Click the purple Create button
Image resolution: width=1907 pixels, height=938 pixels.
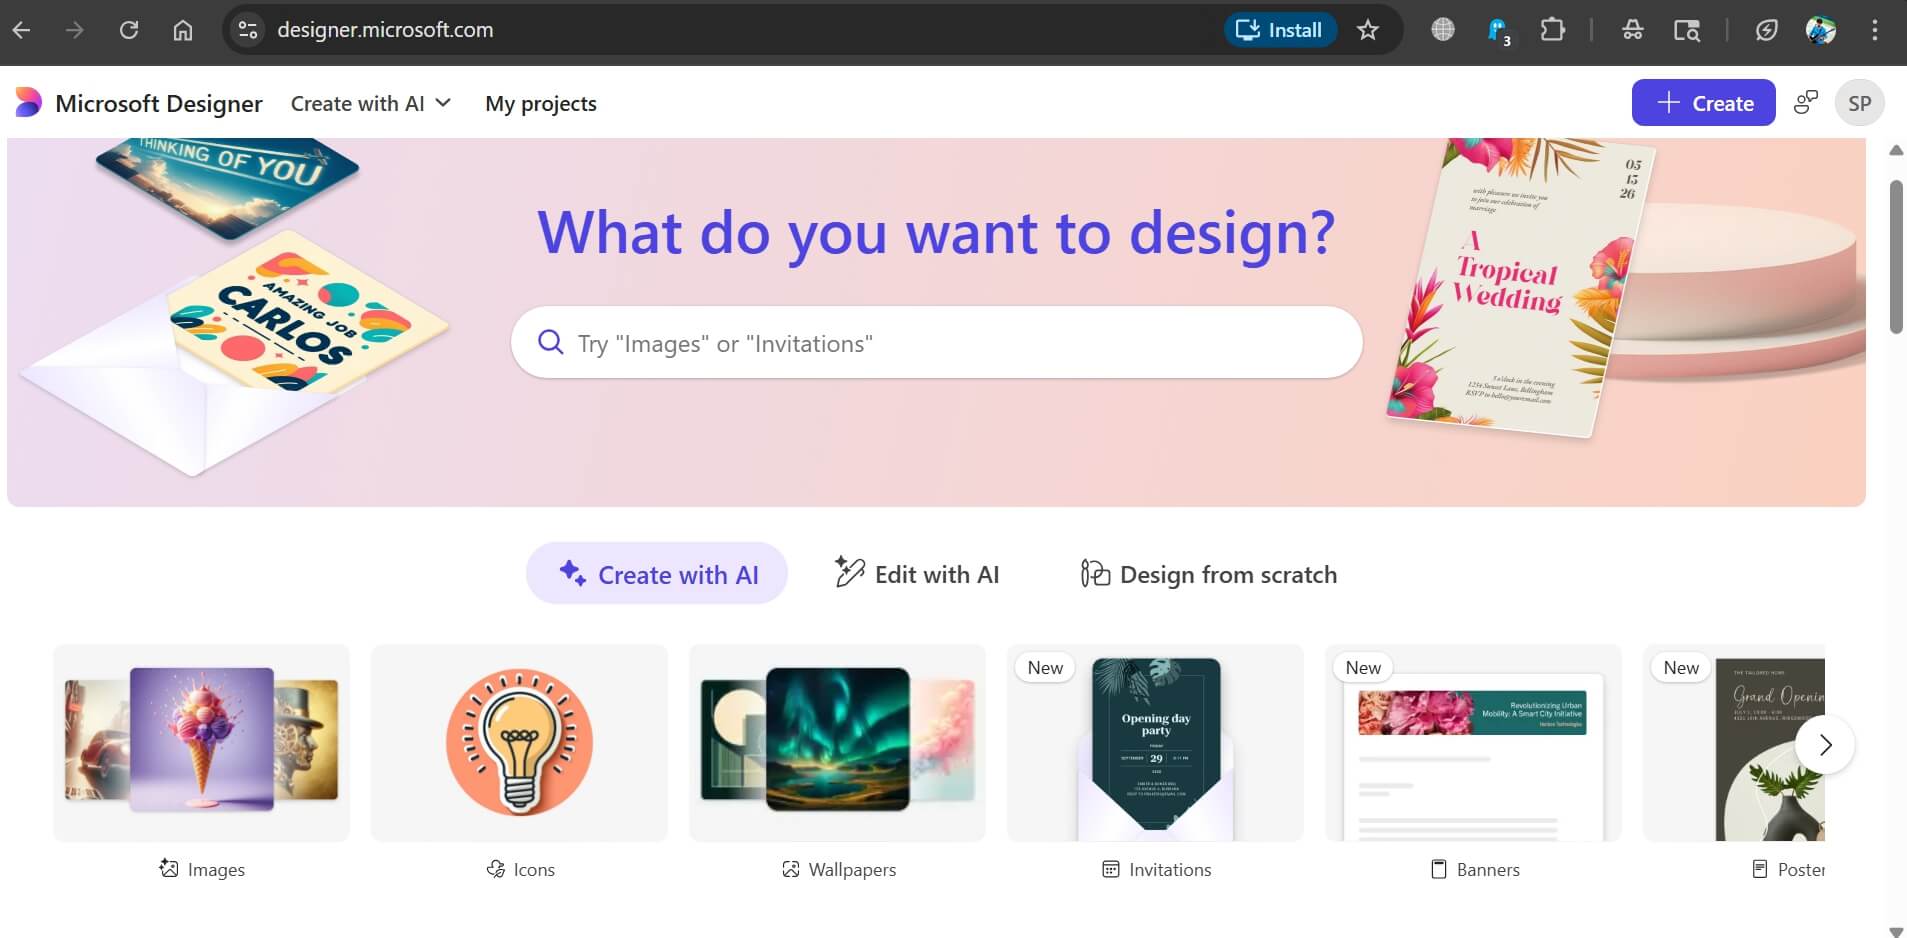[x=1703, y=102]
